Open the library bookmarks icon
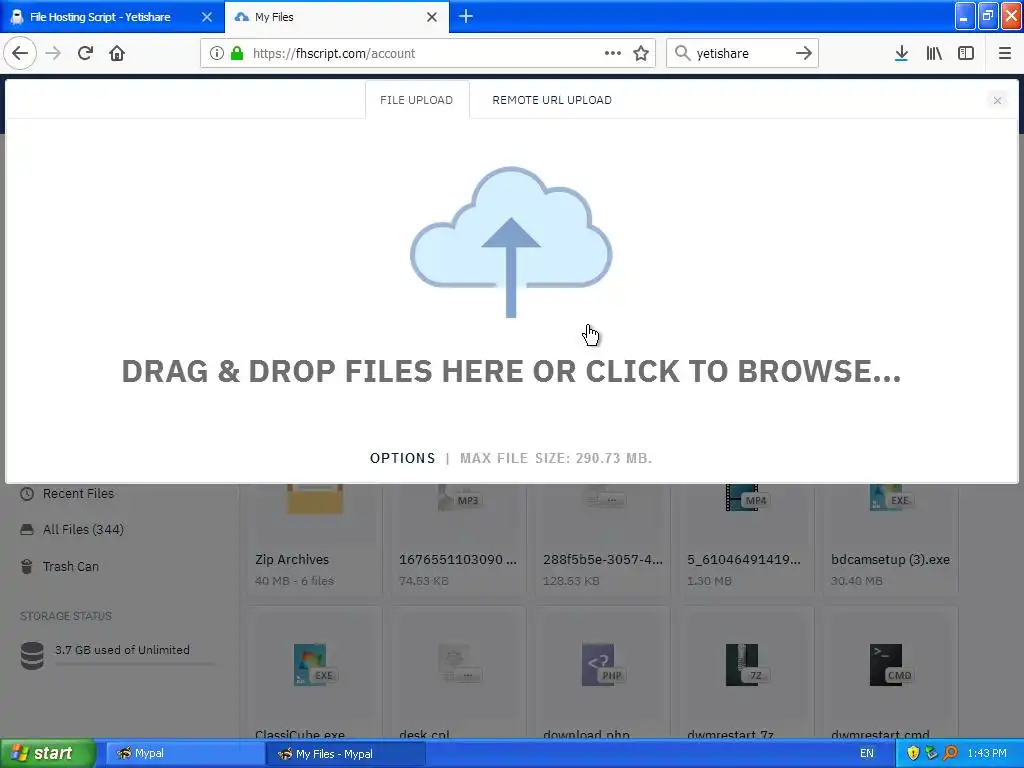This screenshot has width=1024, height=768. 934,53
